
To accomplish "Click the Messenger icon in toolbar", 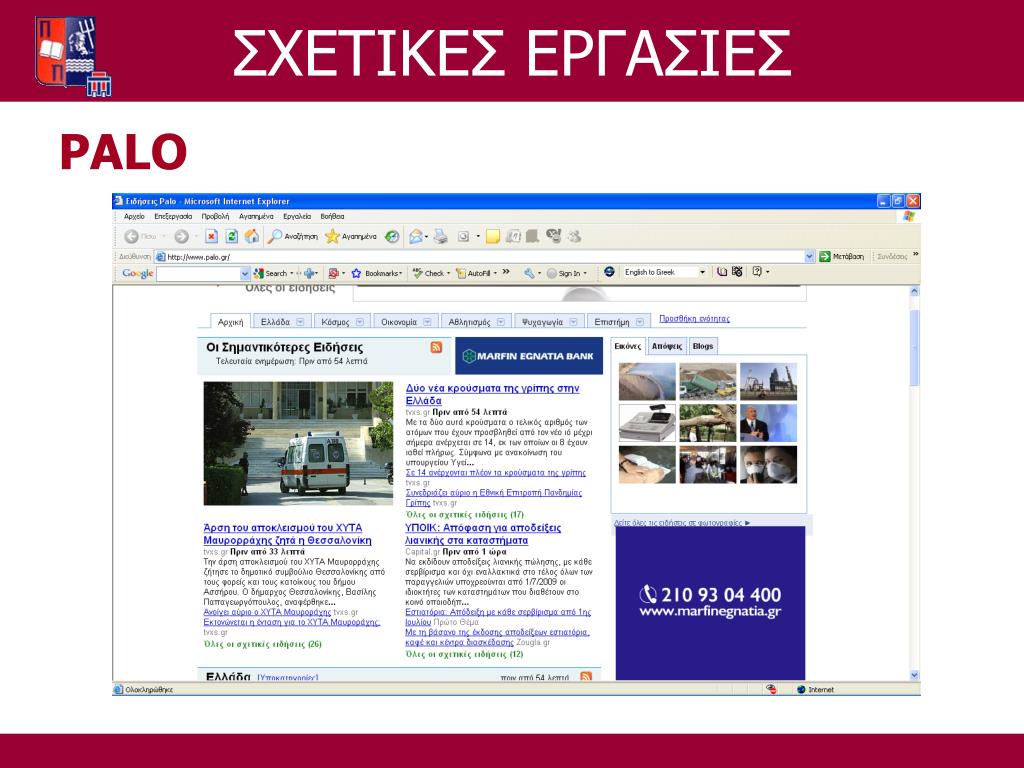I will point(574,236).
